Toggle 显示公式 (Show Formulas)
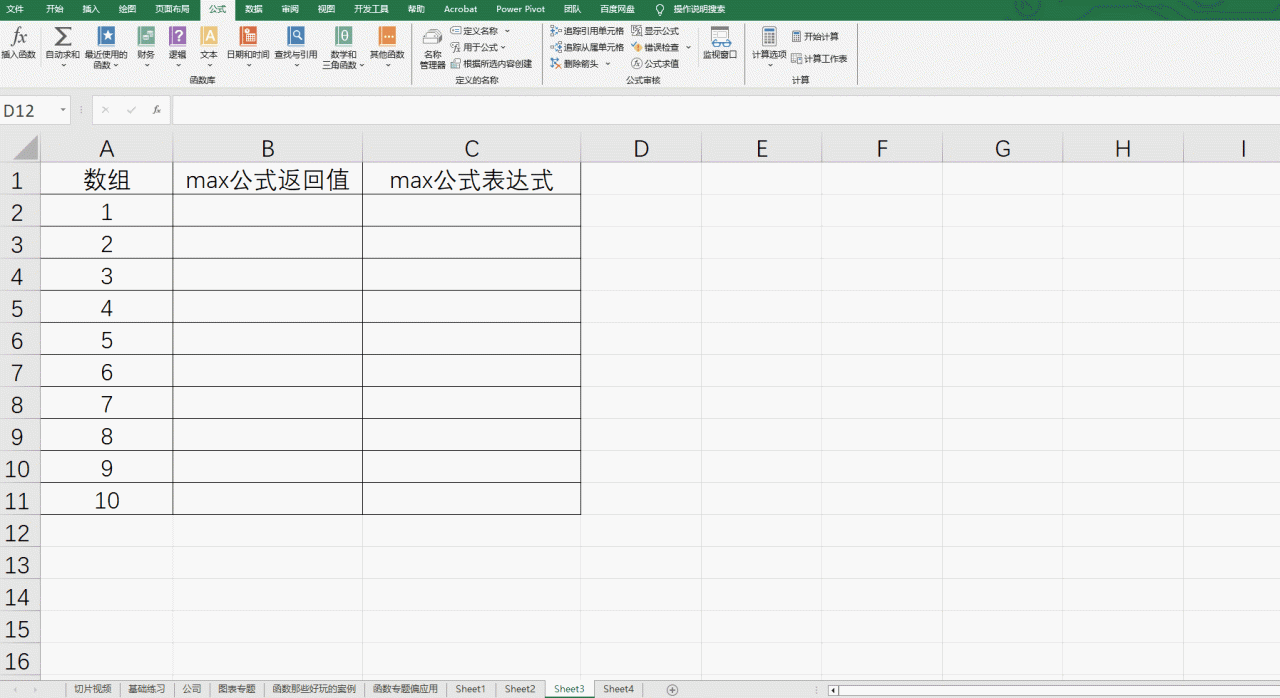Image resolution: width=1280 pixels, height=698 pixels. coord(655,31)
